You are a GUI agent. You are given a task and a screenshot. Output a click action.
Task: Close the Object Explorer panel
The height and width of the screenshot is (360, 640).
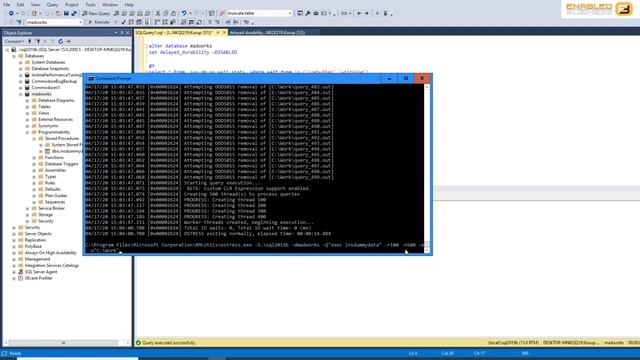(x=128, y=33)
